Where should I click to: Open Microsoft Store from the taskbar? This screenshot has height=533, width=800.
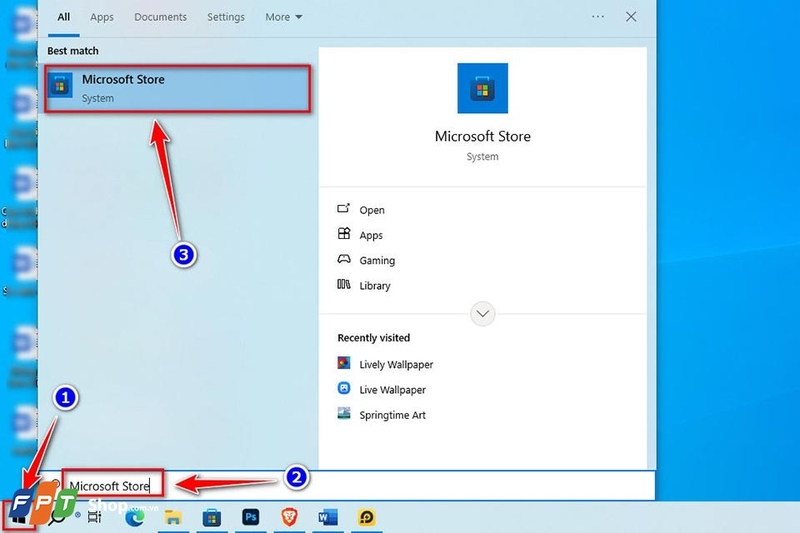point(212,518)
